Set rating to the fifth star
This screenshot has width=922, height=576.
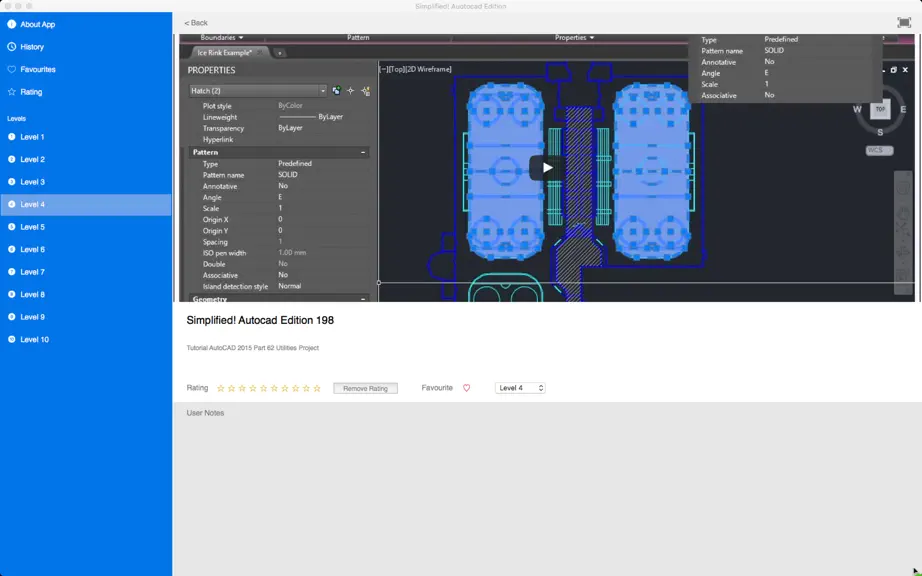[x=263, y=388]
